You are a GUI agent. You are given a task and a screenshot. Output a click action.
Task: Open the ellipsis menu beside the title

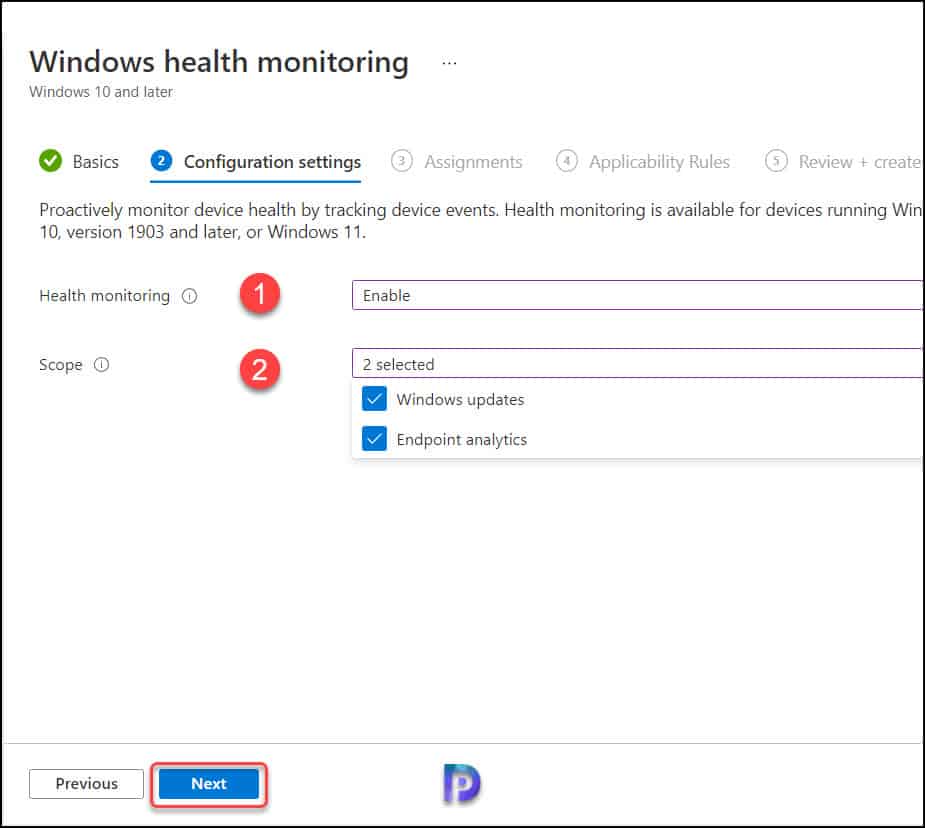(x=449, y=63)
